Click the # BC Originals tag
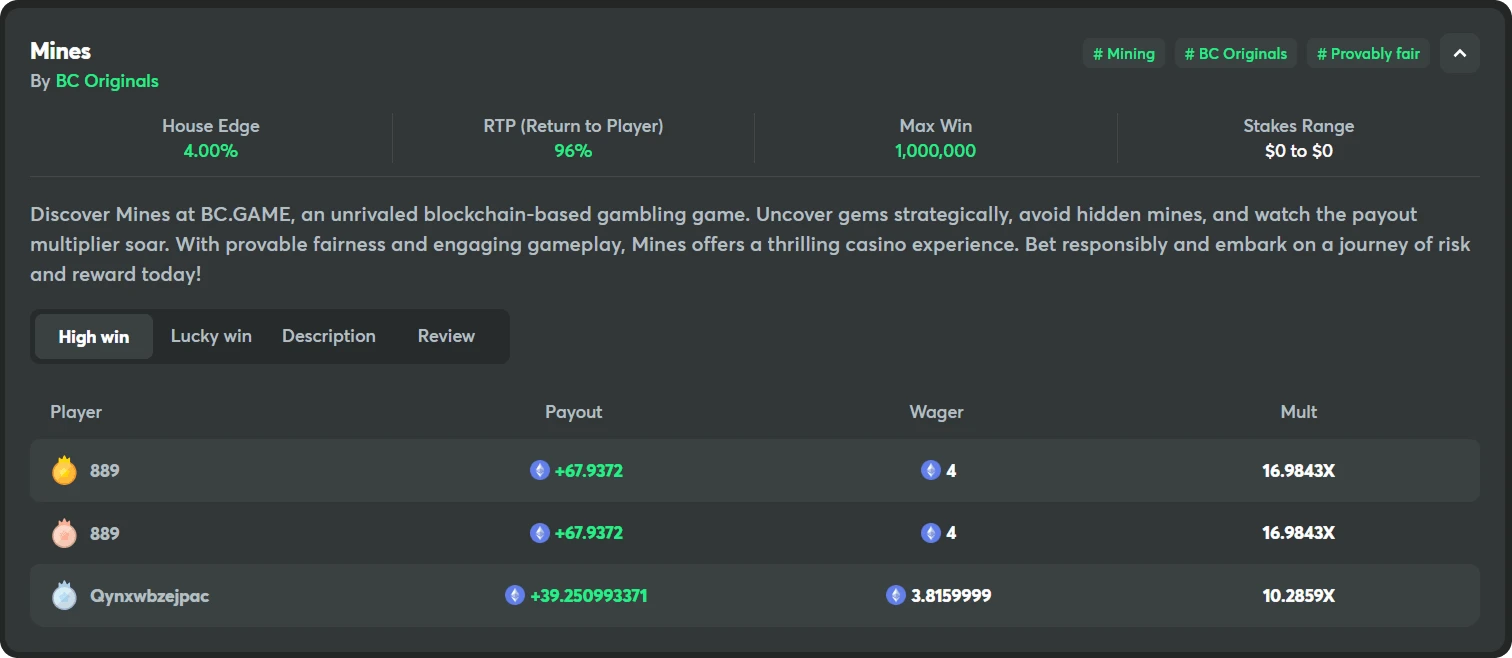This screenshot has width=1512, height=658. [x=1236, y=54]
